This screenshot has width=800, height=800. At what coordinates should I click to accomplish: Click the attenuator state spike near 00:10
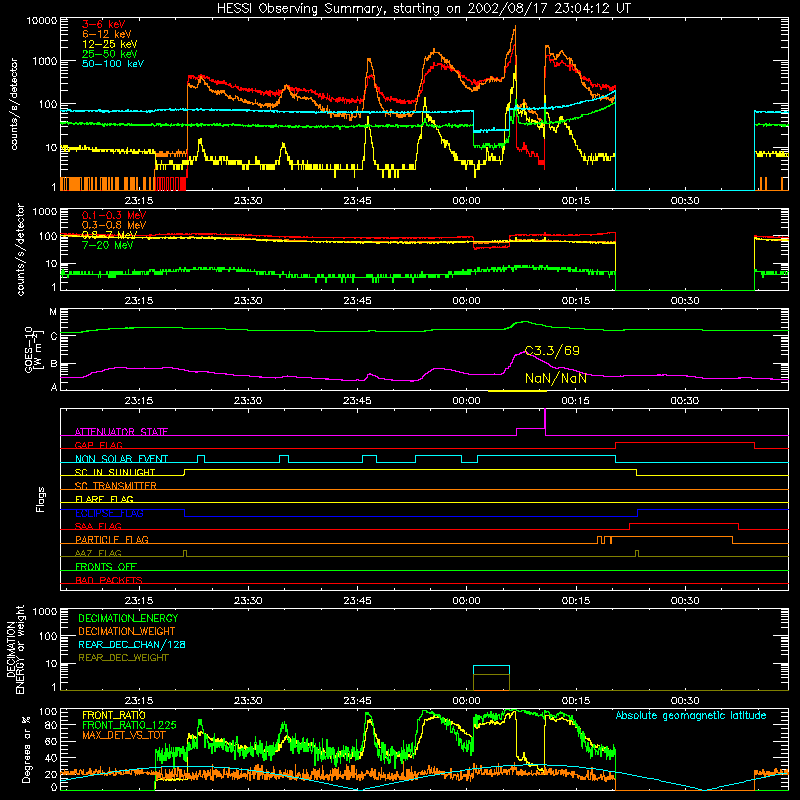[545, 421]
